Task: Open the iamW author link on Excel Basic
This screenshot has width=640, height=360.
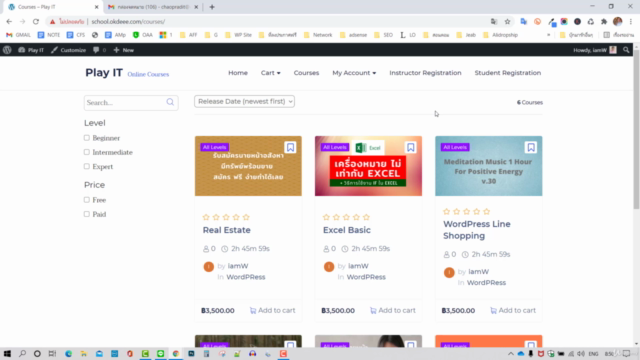Action: click(x=358, y=266)
